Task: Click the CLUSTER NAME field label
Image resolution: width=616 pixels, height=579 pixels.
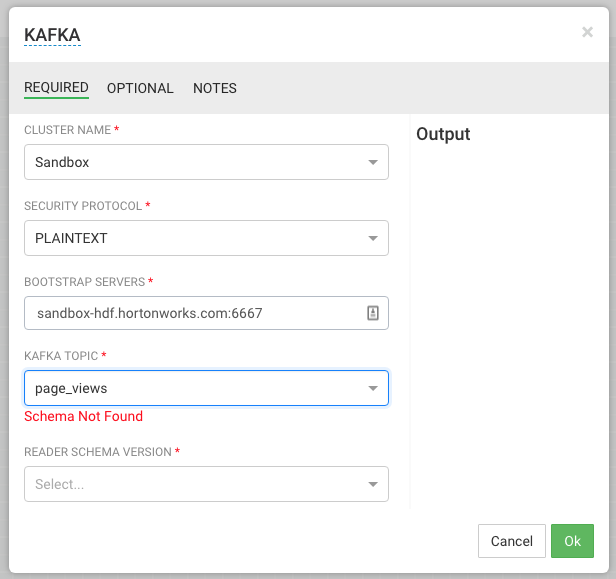Action: pos(67,130)
